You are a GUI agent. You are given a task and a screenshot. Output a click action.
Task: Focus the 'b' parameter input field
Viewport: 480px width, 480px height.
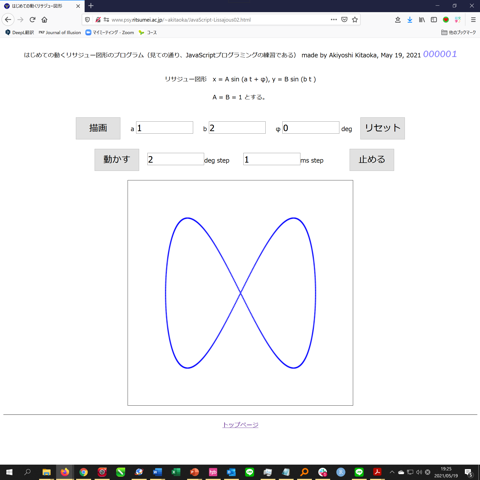[237, 128]
